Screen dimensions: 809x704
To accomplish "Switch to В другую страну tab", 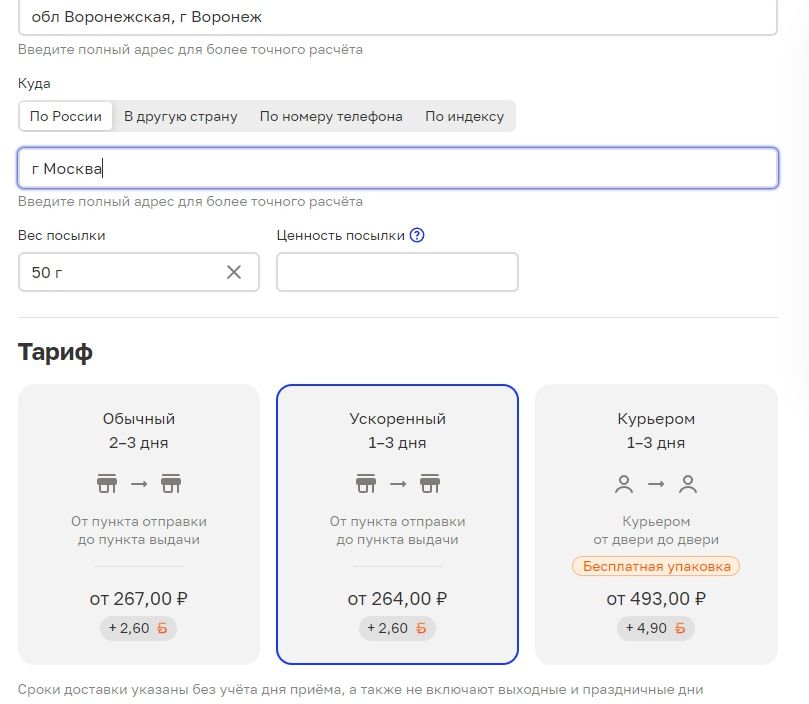I will click(x=181, y=116).
